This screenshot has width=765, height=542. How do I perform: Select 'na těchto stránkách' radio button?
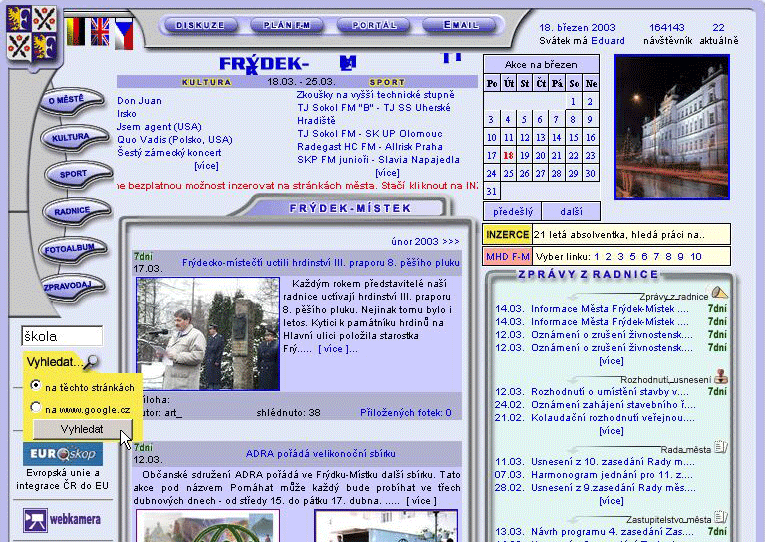click(x=36, y=386)
